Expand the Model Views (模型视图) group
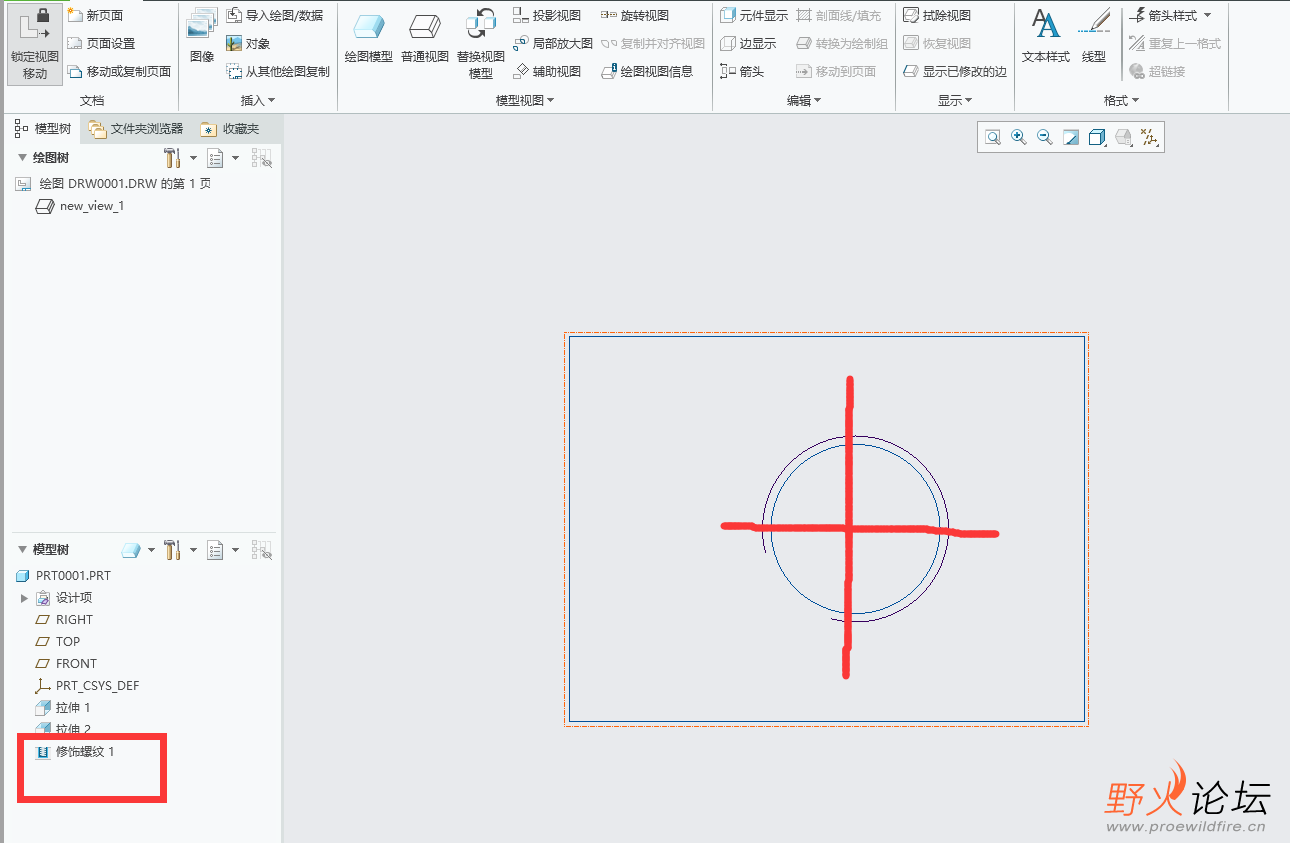Viewport: 1290px width, 843px height. pos(525,100)
